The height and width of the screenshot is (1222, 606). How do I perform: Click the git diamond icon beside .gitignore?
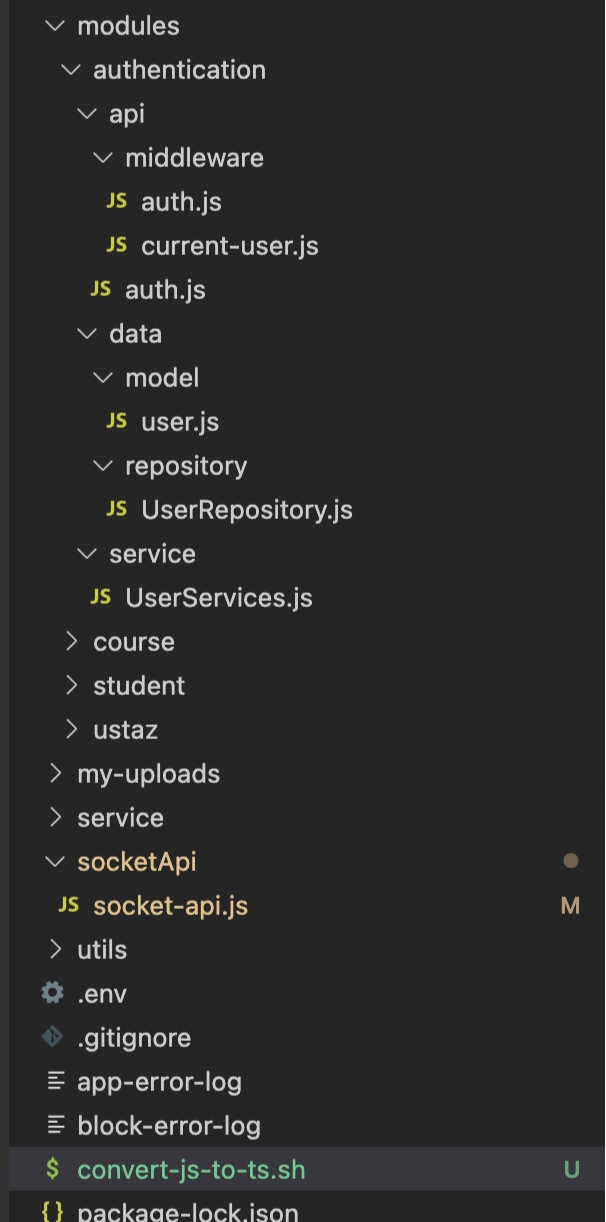[52, 1037]
